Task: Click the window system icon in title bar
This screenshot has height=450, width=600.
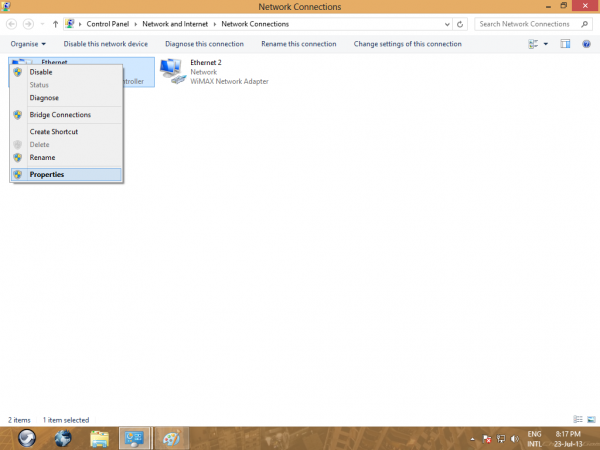Action: coord(6,6)
